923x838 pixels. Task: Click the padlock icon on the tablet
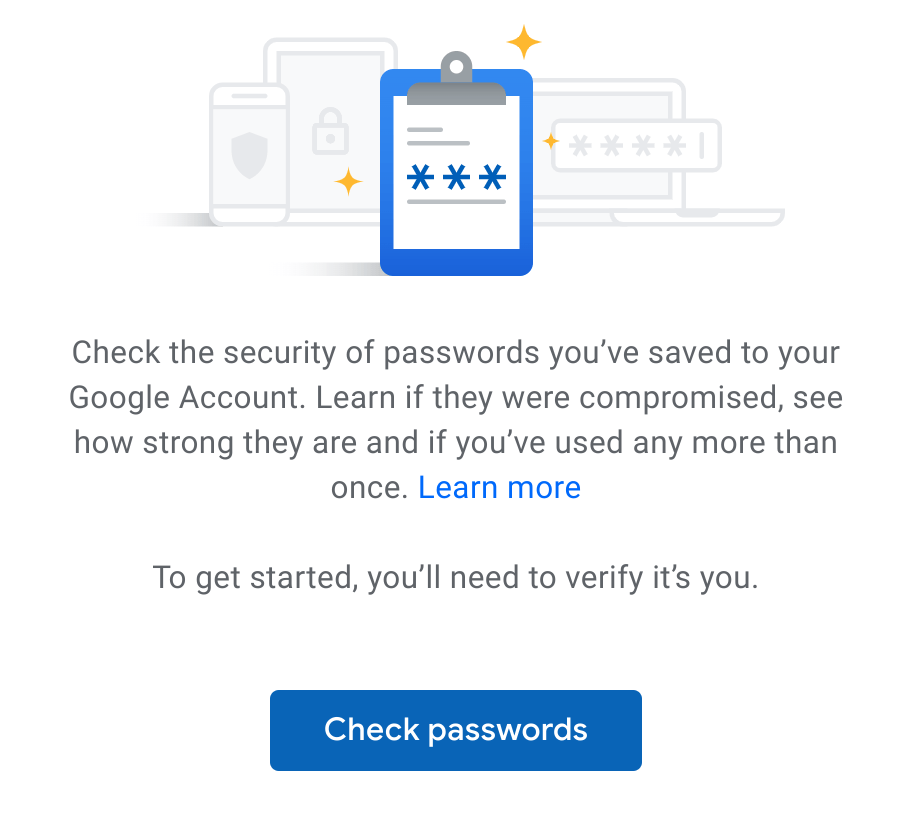click(330, 131)
